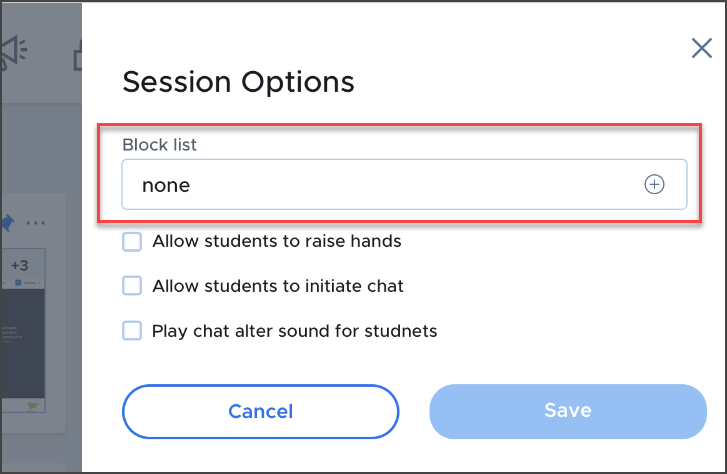This screenshot has width=727, height=474.
Task: Enable Allow students to raise hands checkbox
Action: (132, 241)
